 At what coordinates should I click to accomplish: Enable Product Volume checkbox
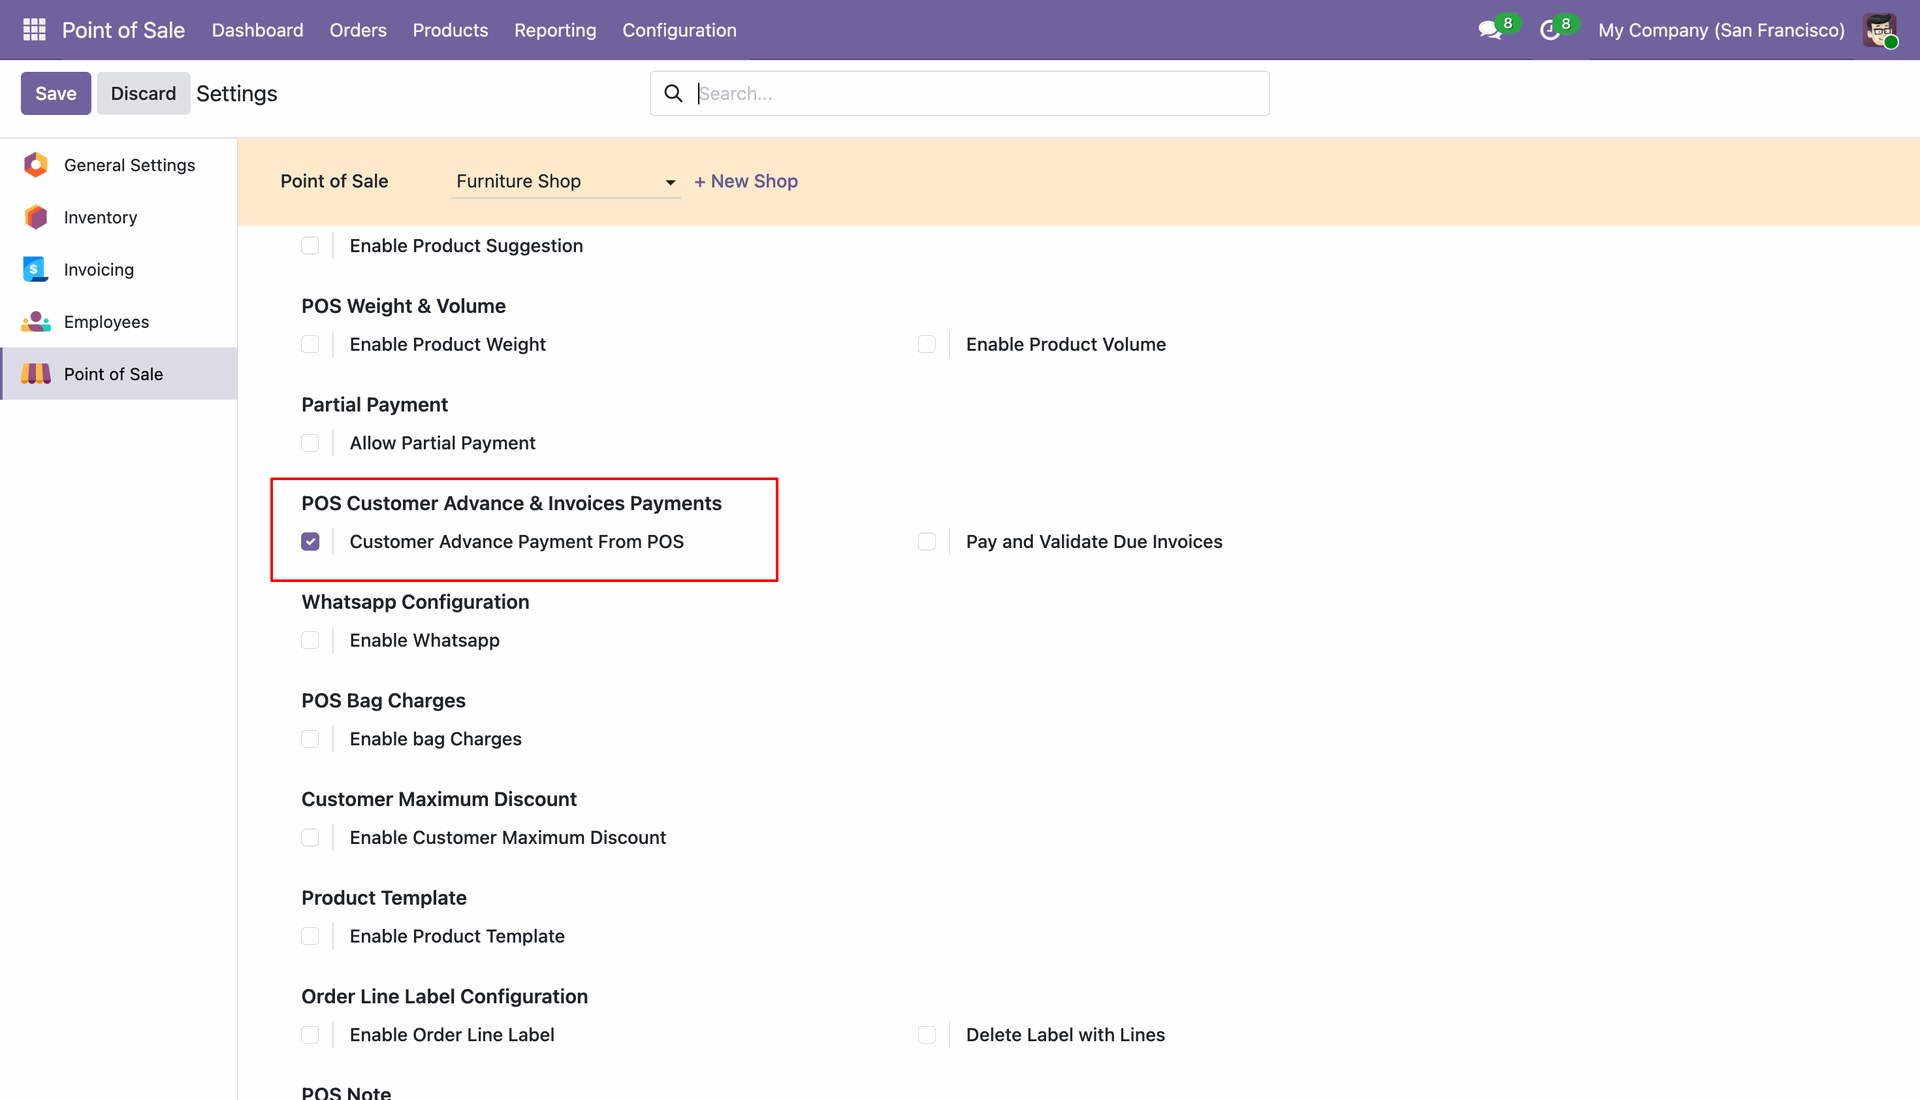pyautogui.click(x=927, y=344)
